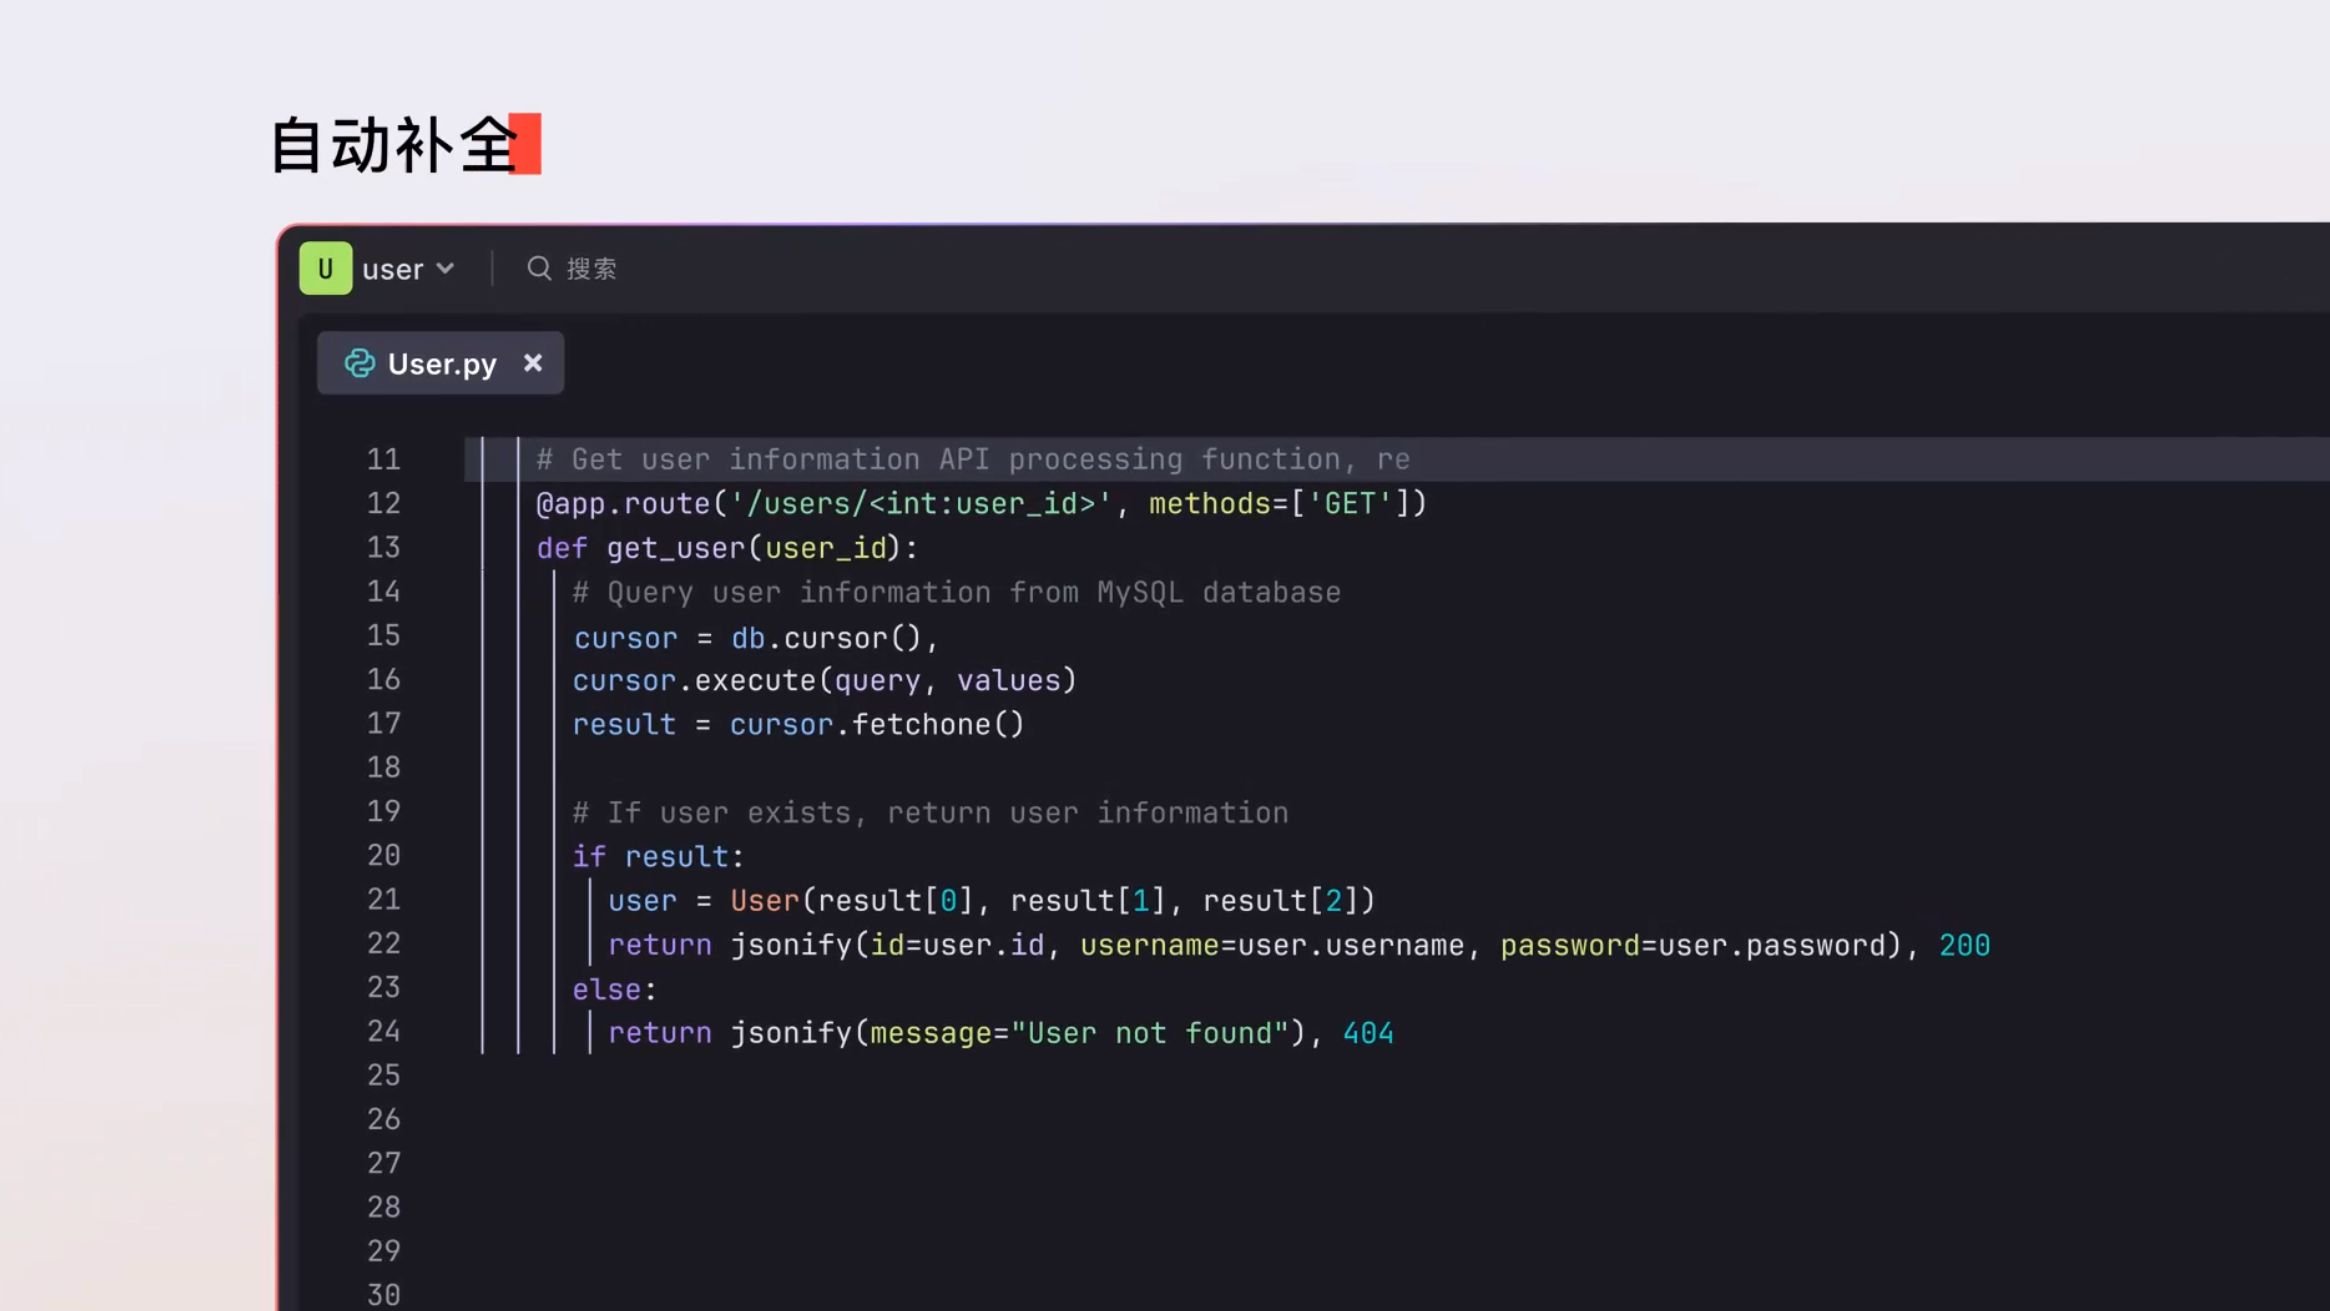The height and width of the screenshot is (1311, 2330).
Task: Click the Python file icon on the User.py tab
Action: (359, 363)
